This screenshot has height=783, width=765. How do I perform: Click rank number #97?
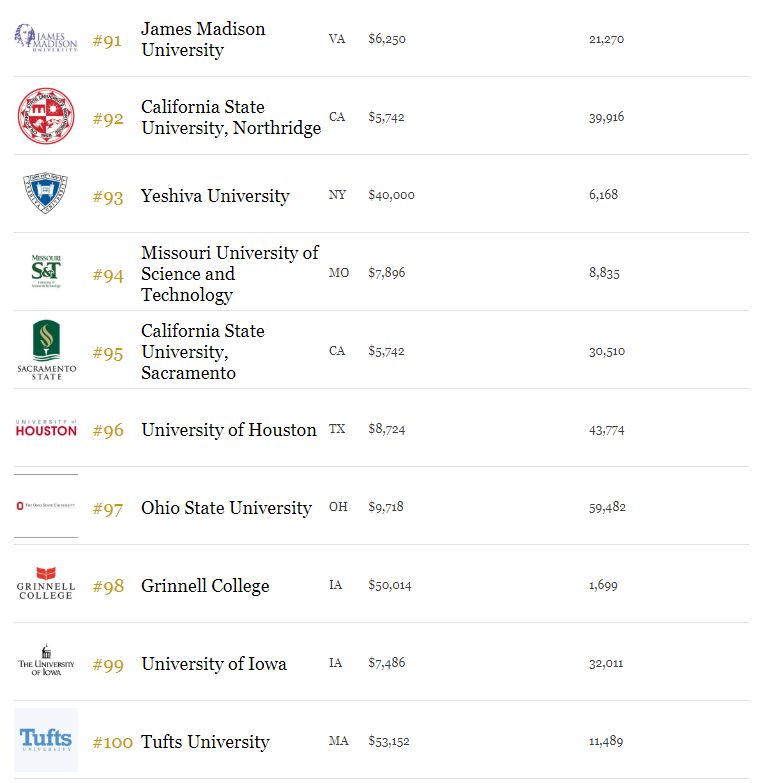[x=108, y=509]
